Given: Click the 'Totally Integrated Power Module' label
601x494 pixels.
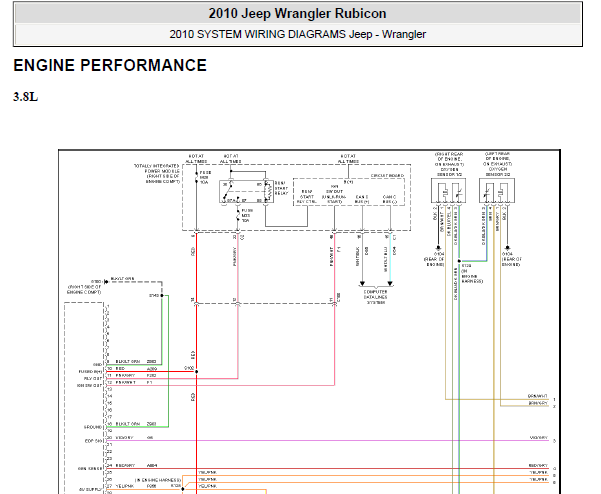Looking at the screenshot, I should tap(157, 174).
